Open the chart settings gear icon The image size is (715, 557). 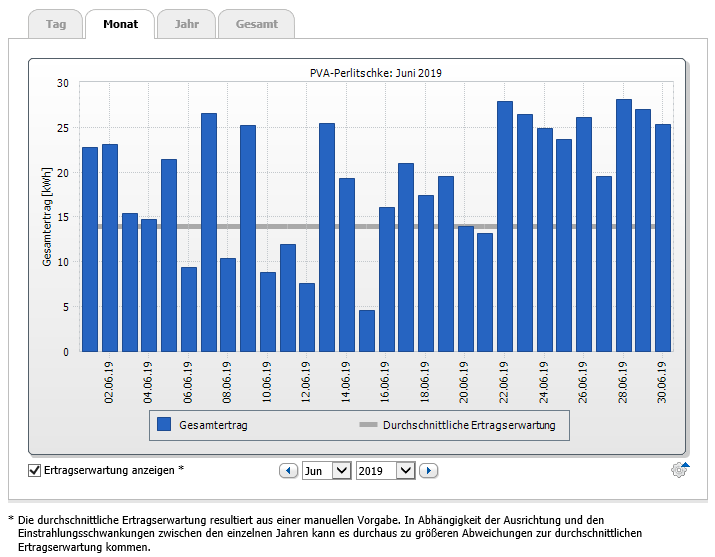click(679, 469)
